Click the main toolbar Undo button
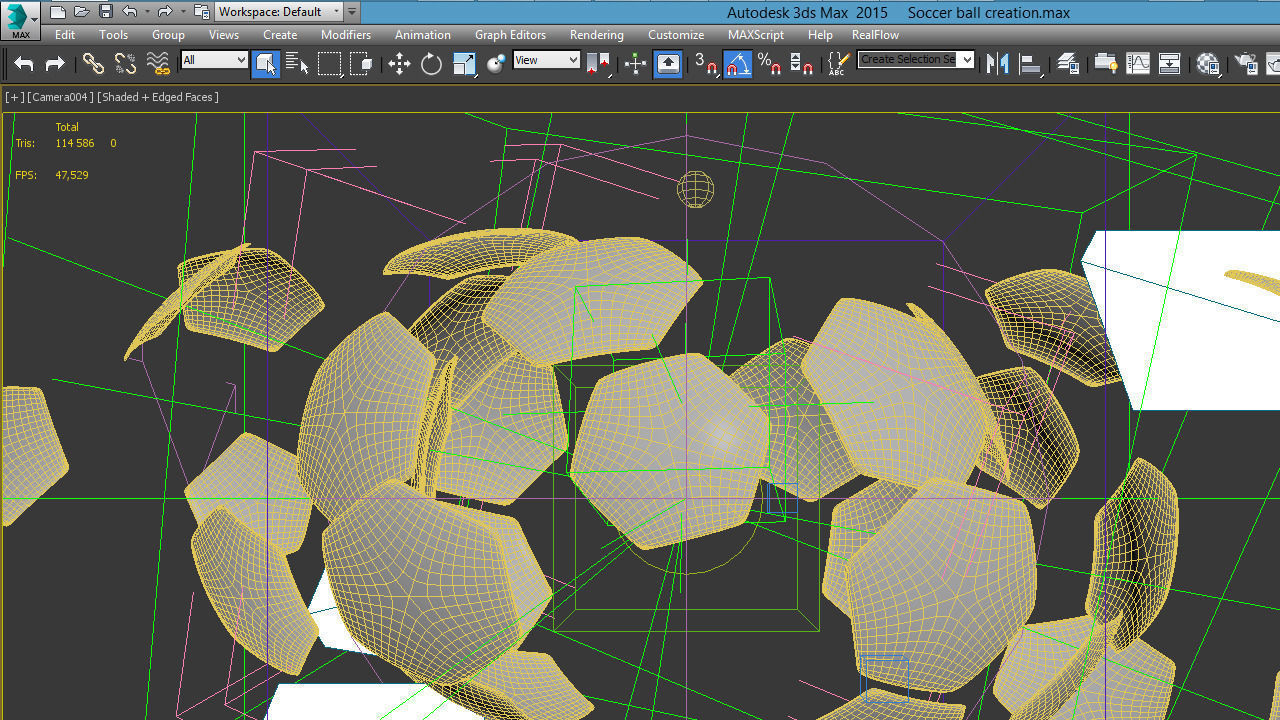This screenshot has height=720, width=1280. tap(24, 64)
